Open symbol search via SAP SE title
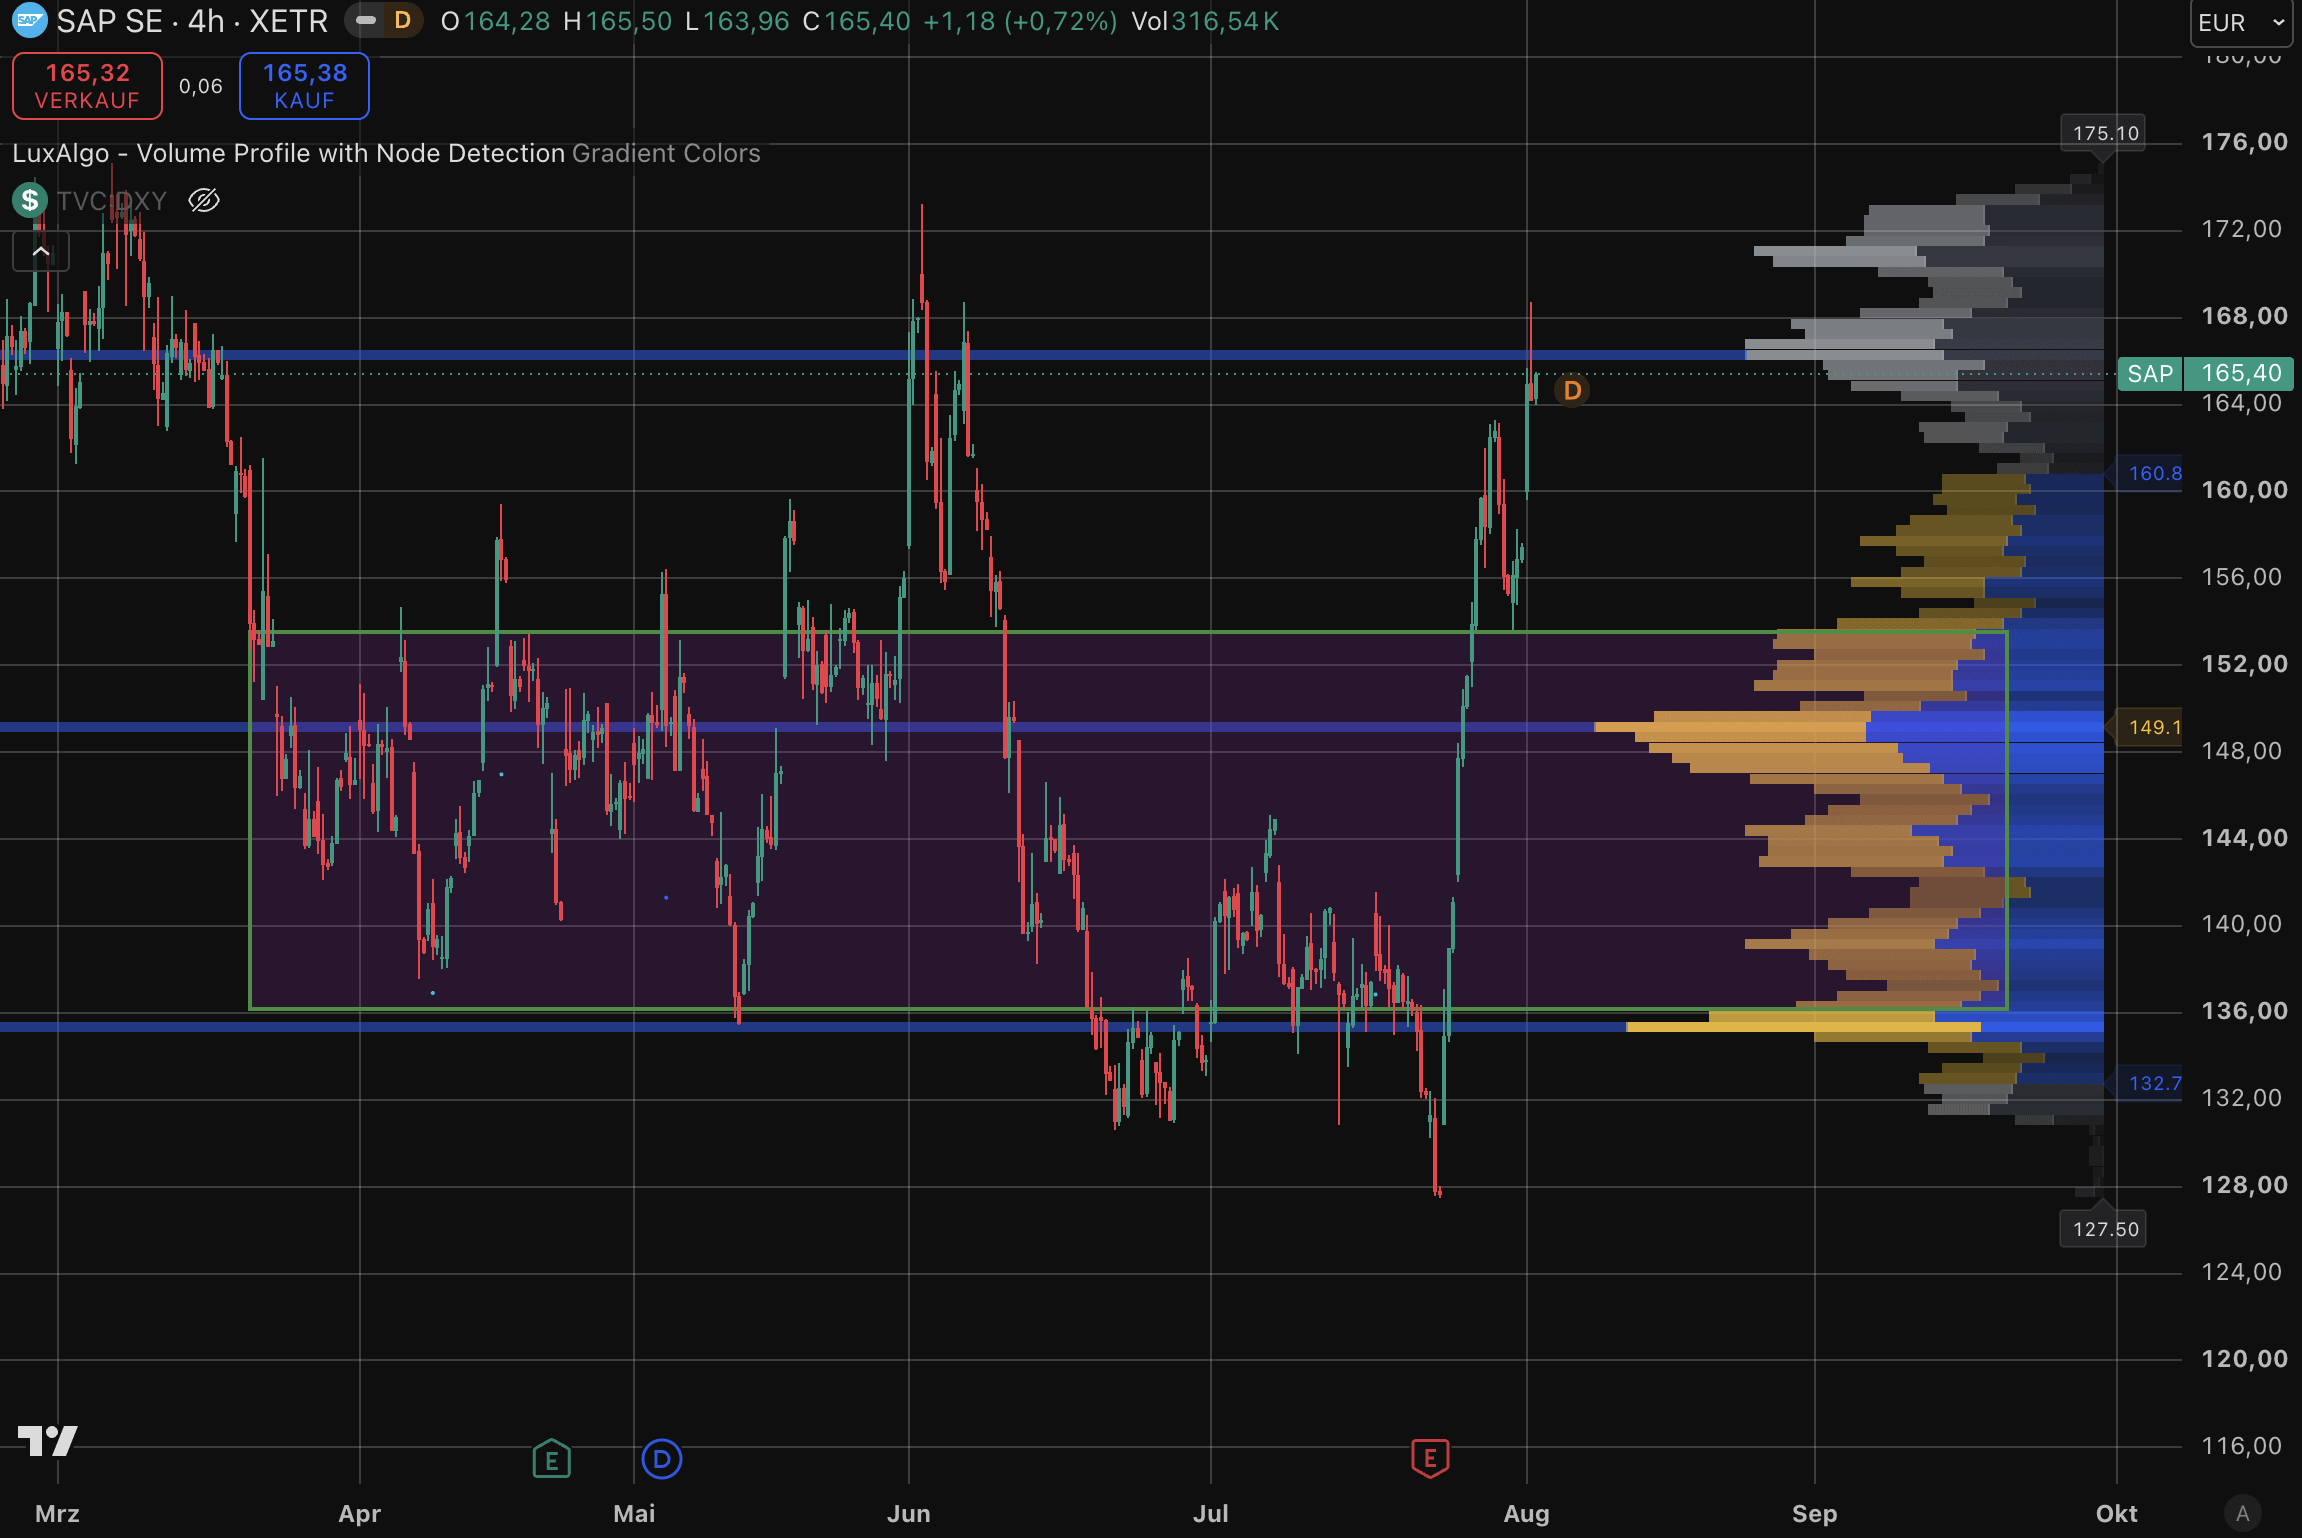This screenshot has height=1538, width=2302. [192, 21]
